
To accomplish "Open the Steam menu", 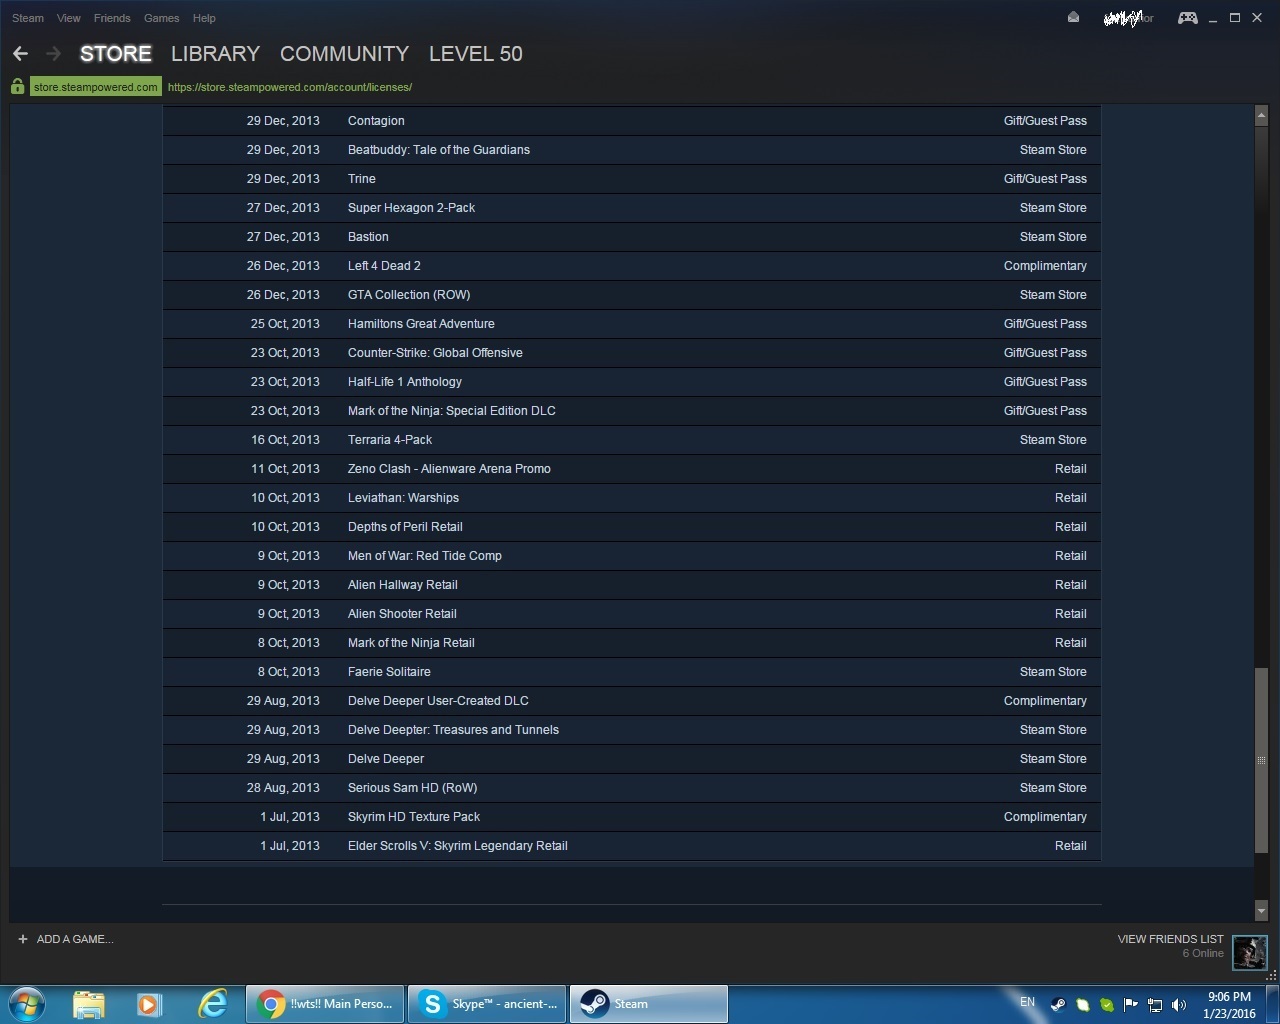I will point(28,18).
